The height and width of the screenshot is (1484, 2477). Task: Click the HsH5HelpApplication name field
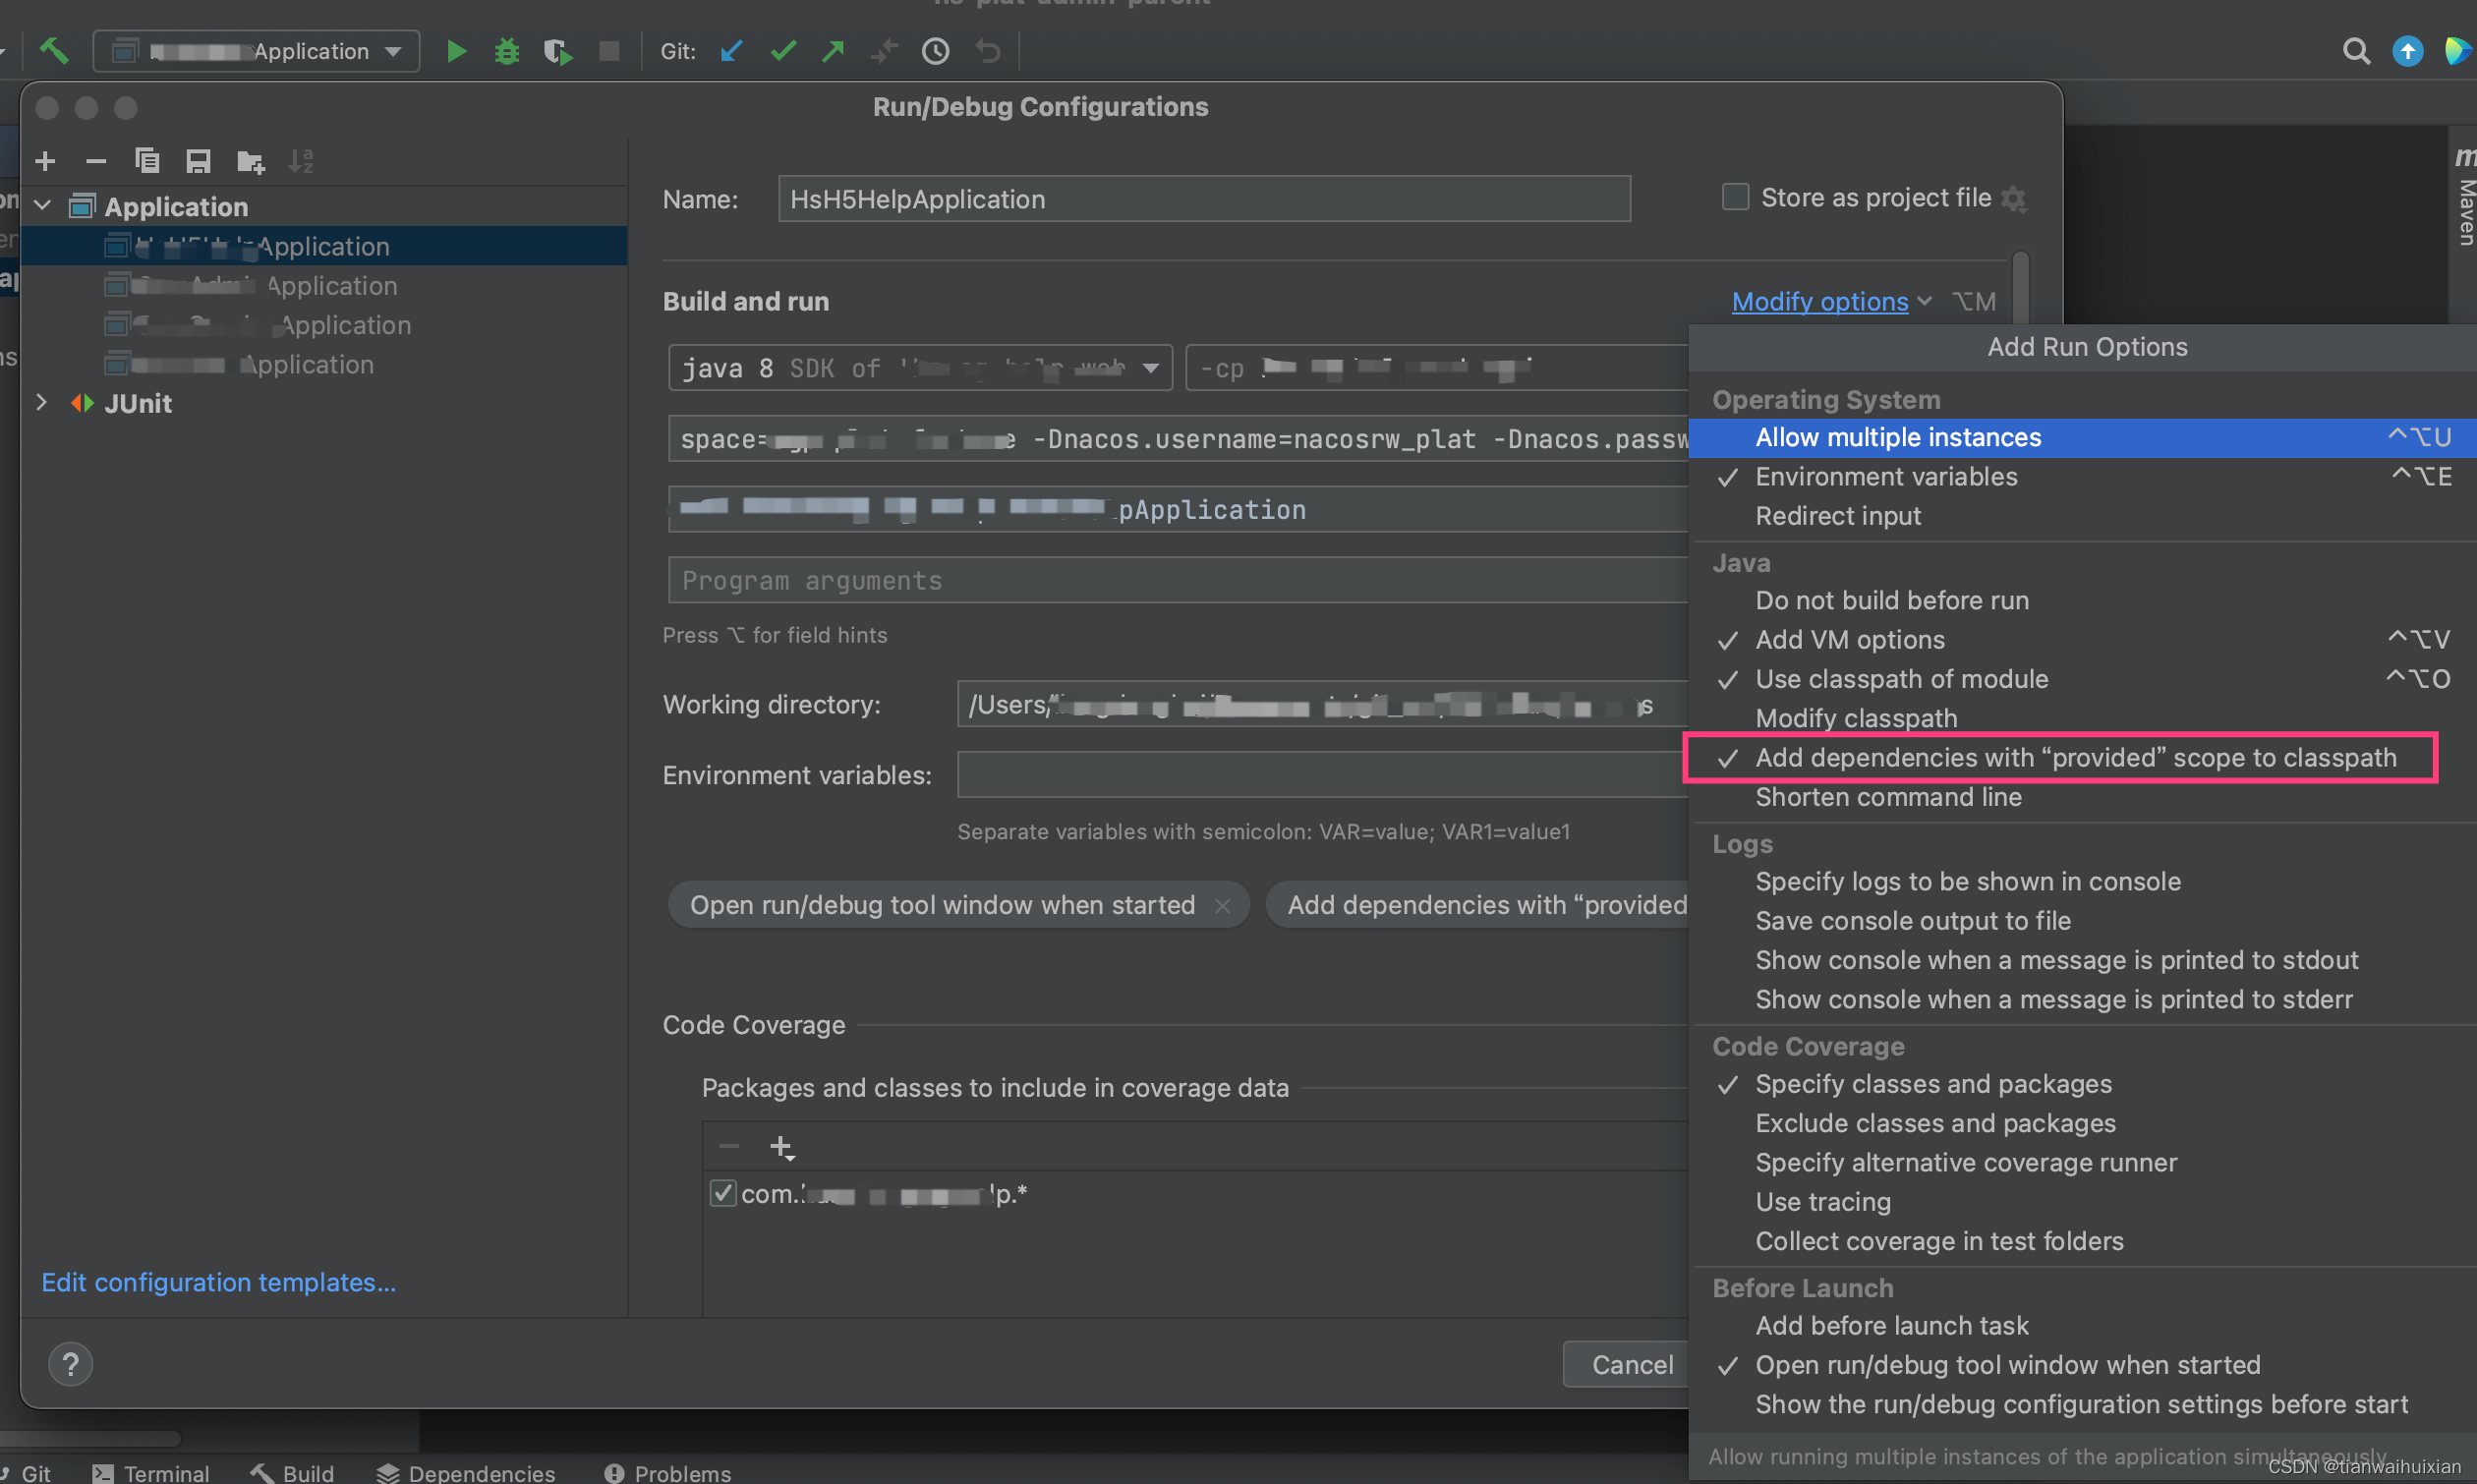click(x=1202, y=198)
